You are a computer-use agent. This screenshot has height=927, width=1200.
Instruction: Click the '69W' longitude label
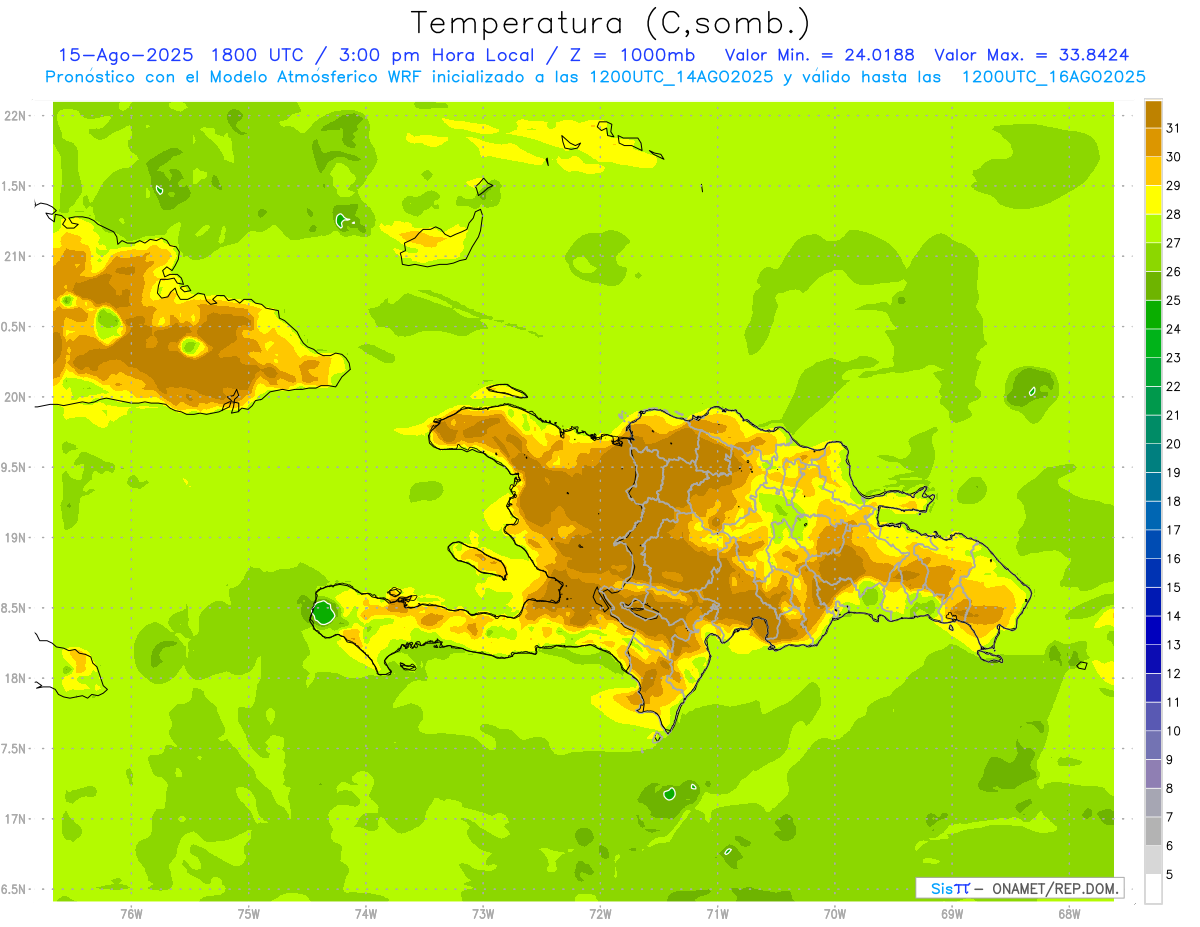(951, 914)
